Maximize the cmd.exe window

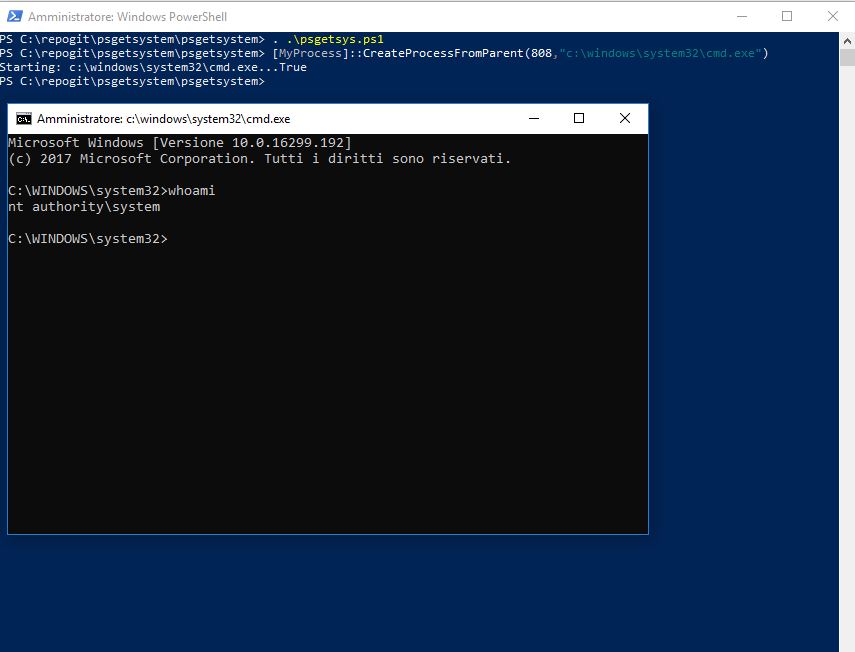(579, 118)
